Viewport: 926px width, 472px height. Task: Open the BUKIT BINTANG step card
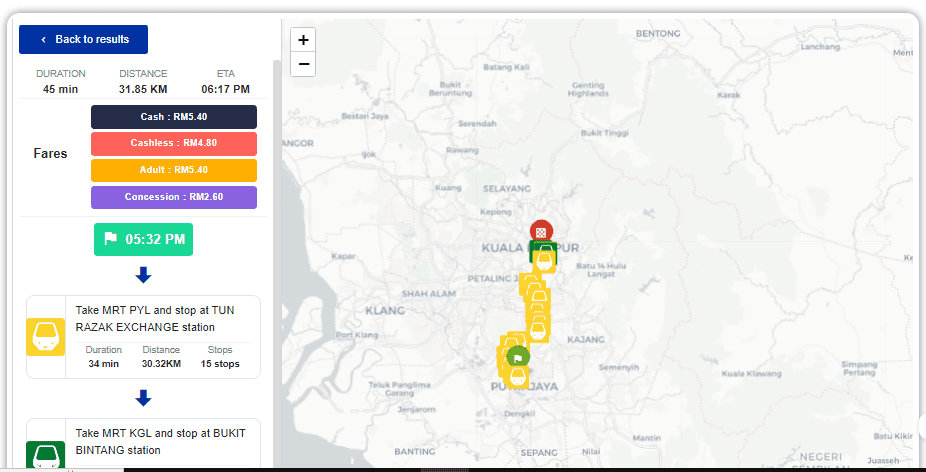point(160,442)
